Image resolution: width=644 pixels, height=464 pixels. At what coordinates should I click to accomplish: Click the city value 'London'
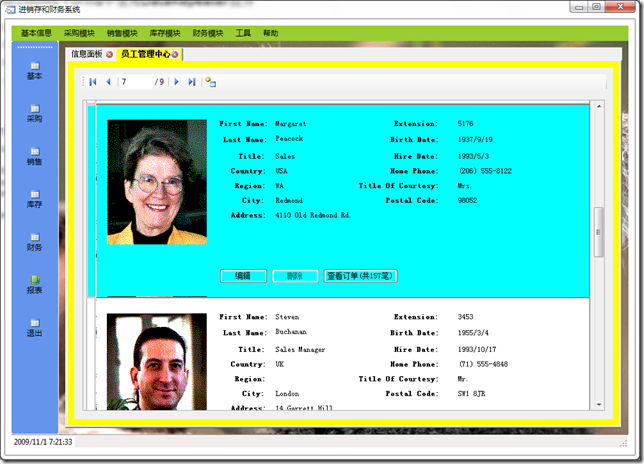pos(287,393)
